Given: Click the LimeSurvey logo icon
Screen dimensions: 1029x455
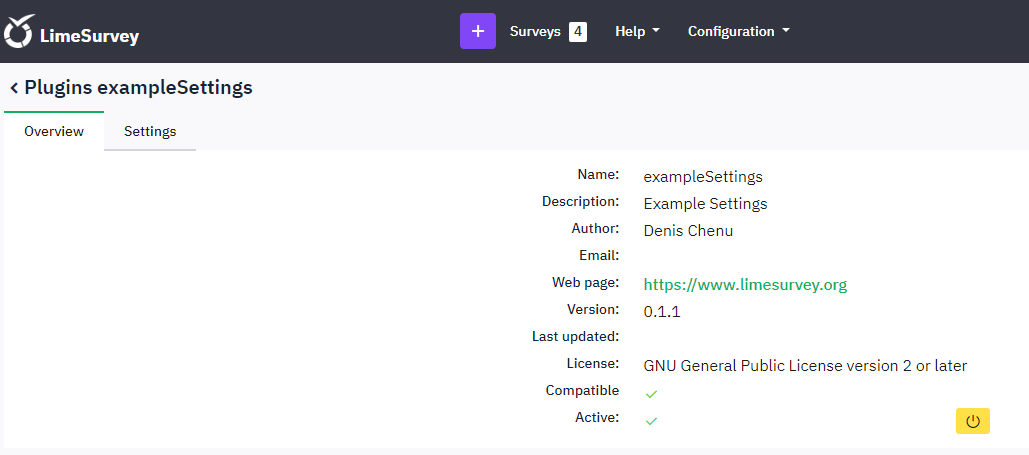Looking at the screenshot, I should [19, 32].
